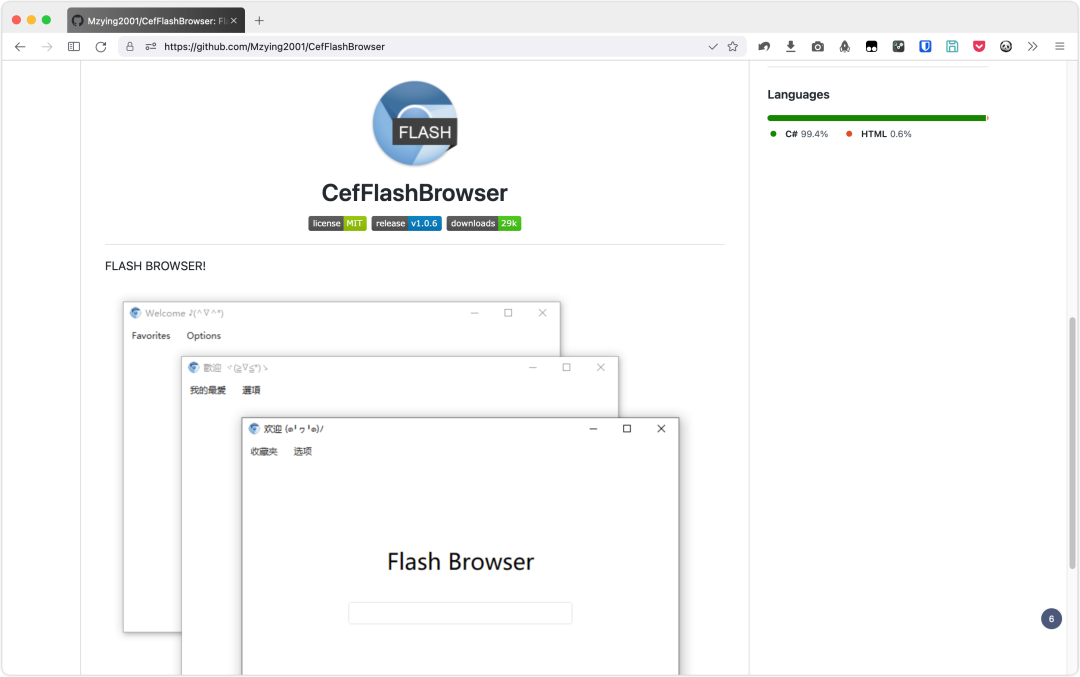Viewport: 1080px width, 677px height.
Task: Open site security lock information
Action: [129, 47]
